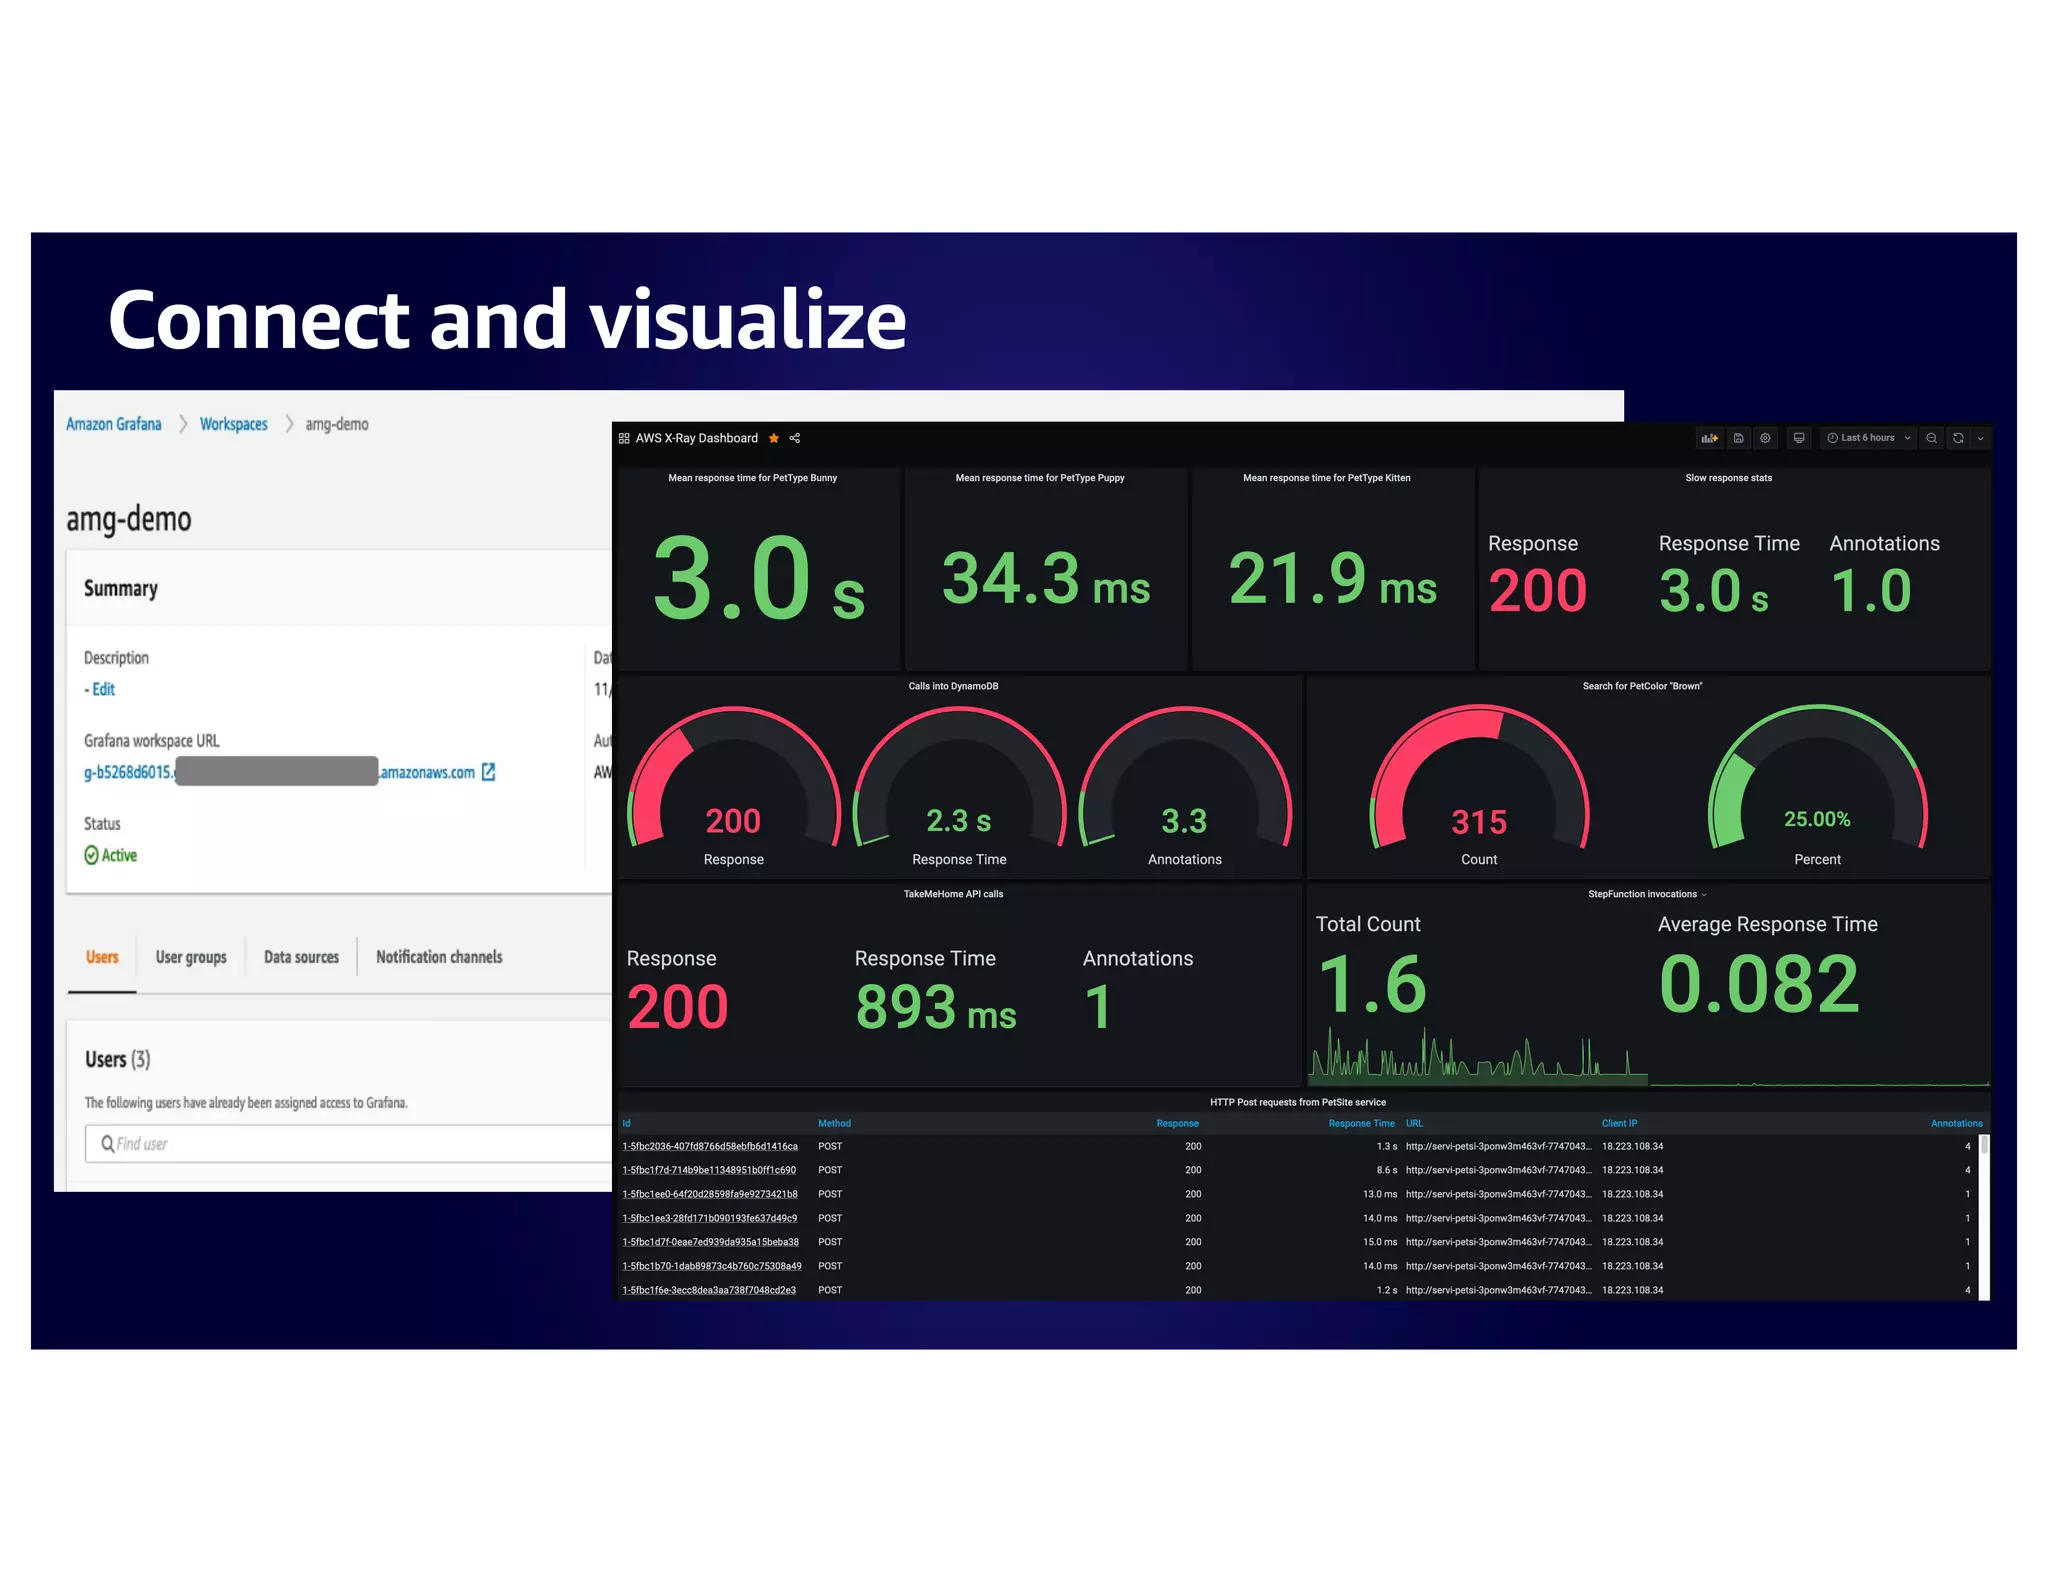Click the Add panel icon in Grafana toolbar
Viewport: 2048px width, 1582px height.
(x=1710, y=438)
